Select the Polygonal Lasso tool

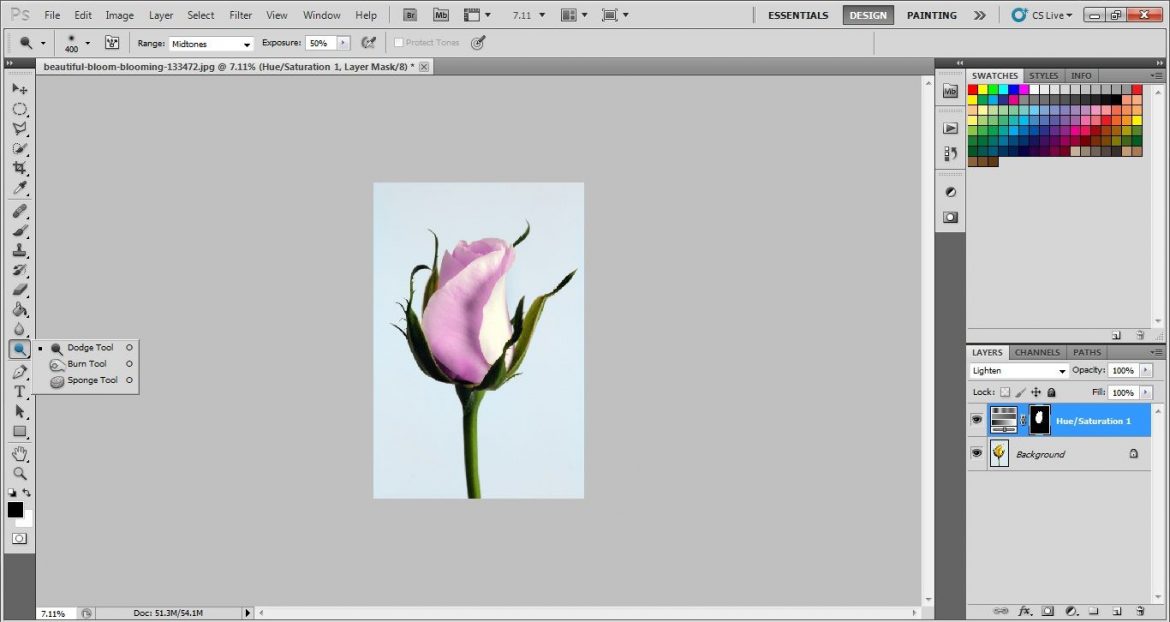coord(19,128)
